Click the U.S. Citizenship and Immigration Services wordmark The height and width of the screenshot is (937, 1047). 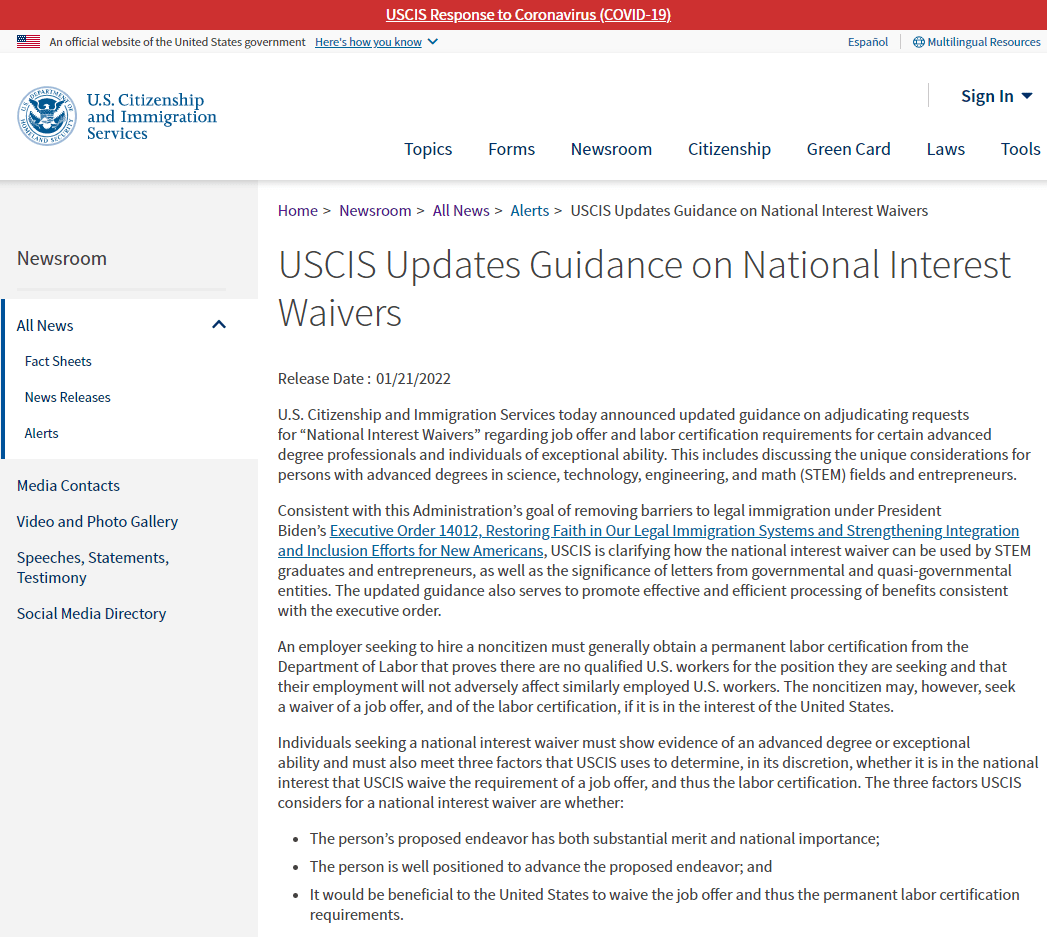coord(152,116)
